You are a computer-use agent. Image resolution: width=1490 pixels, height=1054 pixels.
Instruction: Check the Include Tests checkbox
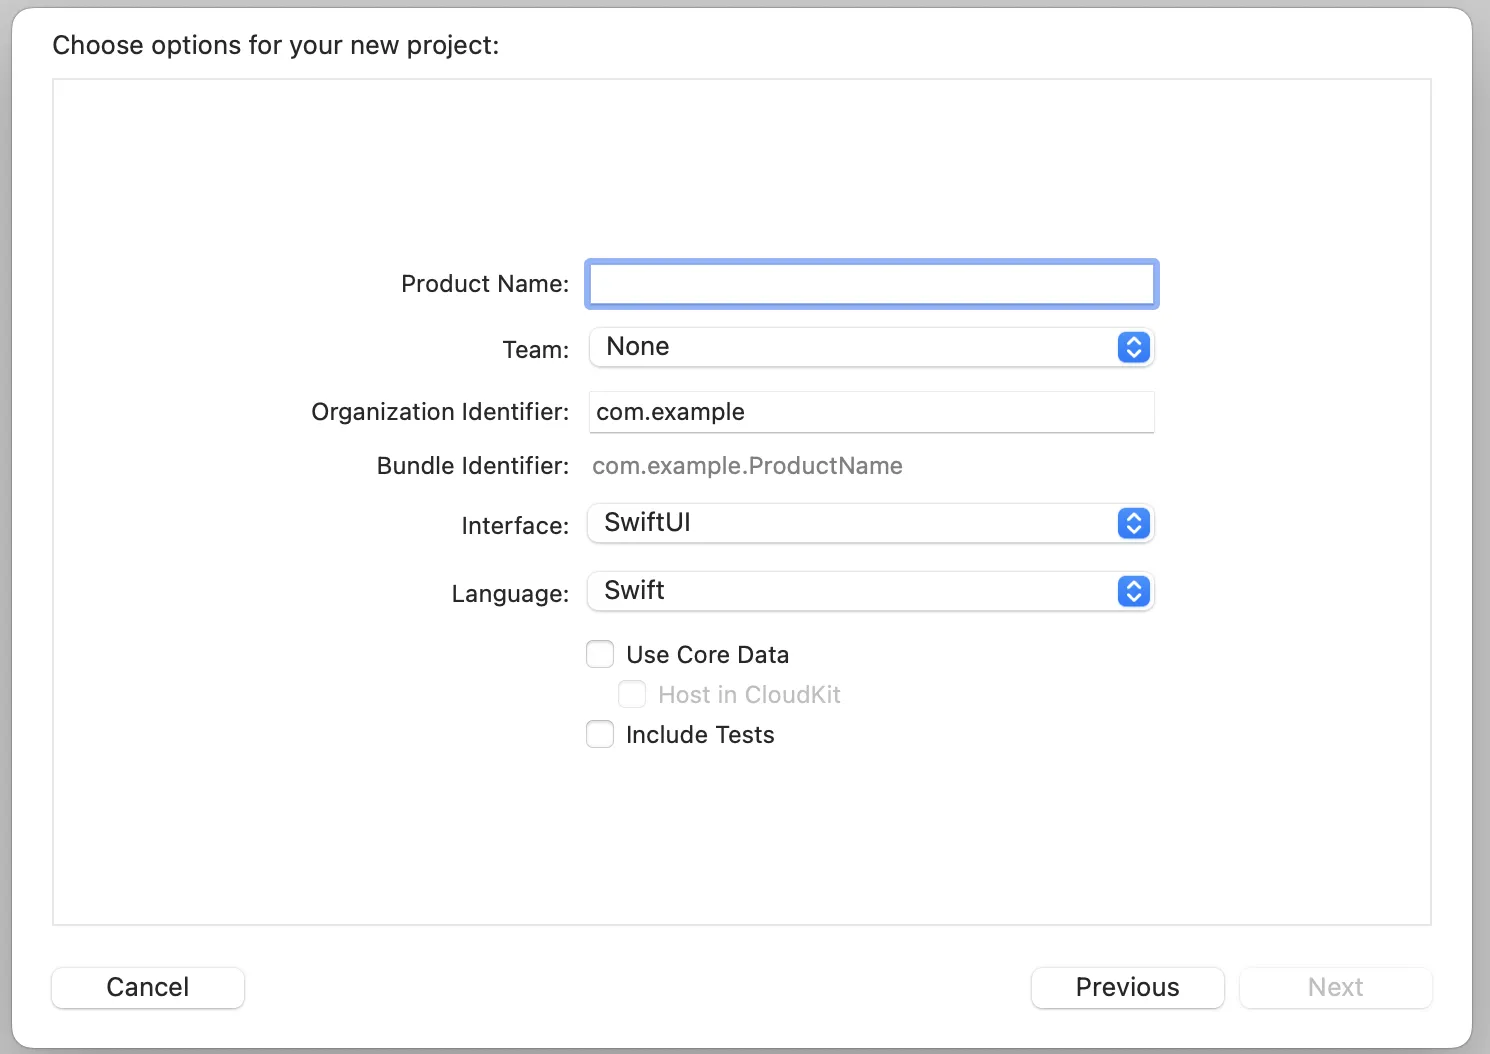(600, 735)
